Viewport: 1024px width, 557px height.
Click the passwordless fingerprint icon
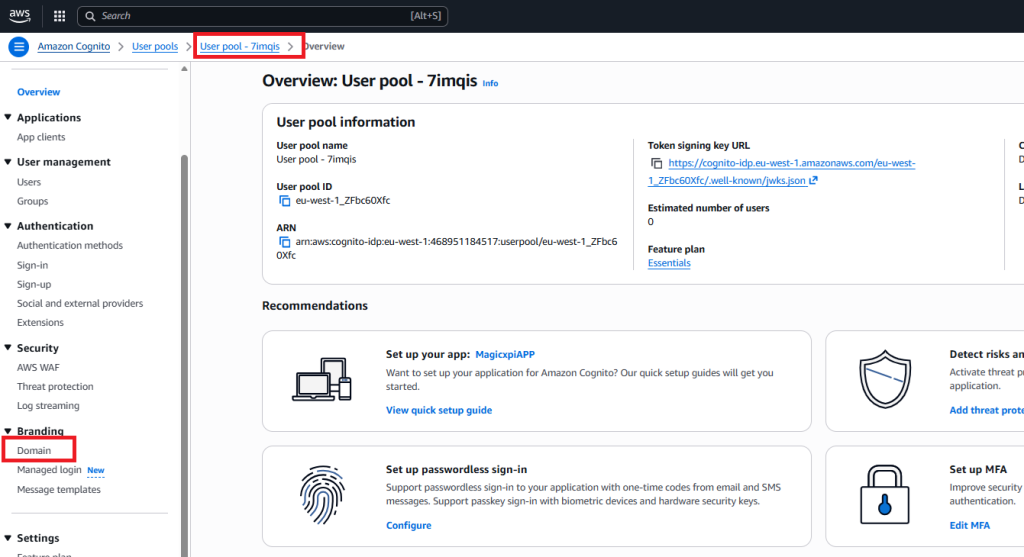322,495
